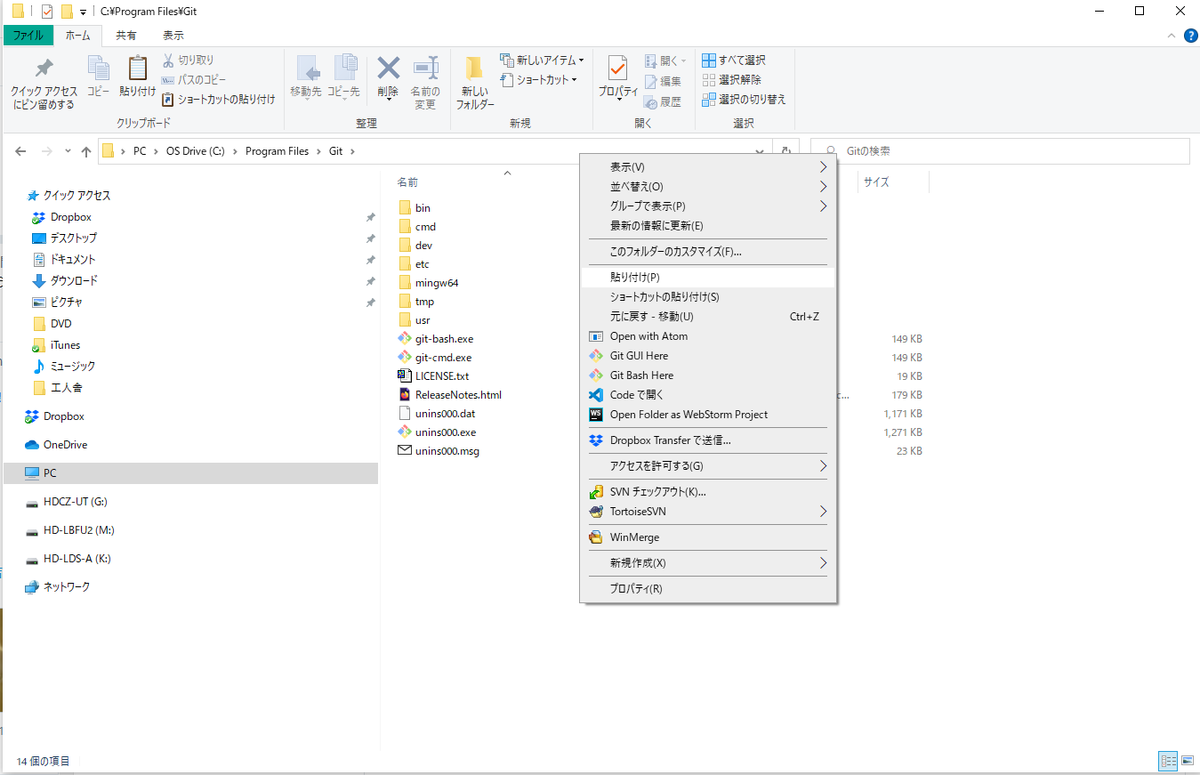Image resolution: width=1200 pixels, height=775 pixels.
Task: Click 編集 in the 開く ribbon group
Action: 663,81
